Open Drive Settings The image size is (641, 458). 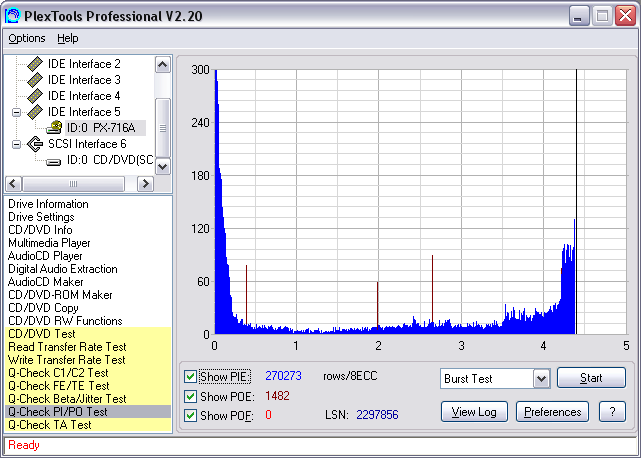[x=41, y=217]
